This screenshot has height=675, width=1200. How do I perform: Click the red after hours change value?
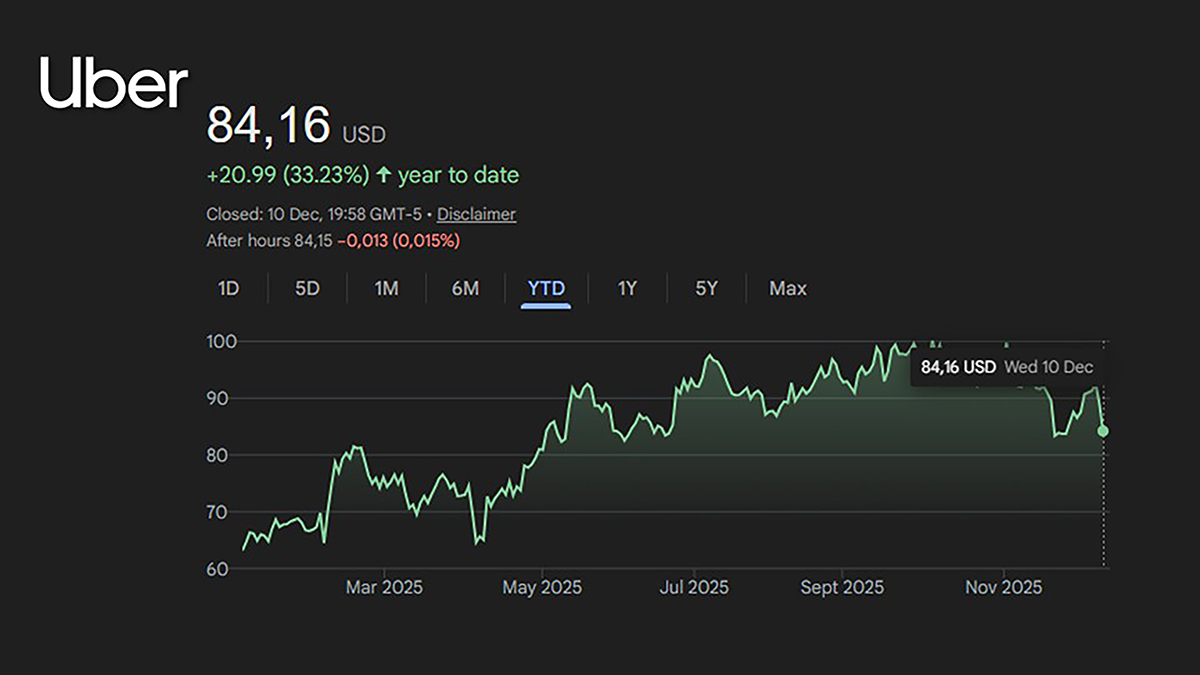[x=398, y=241]
